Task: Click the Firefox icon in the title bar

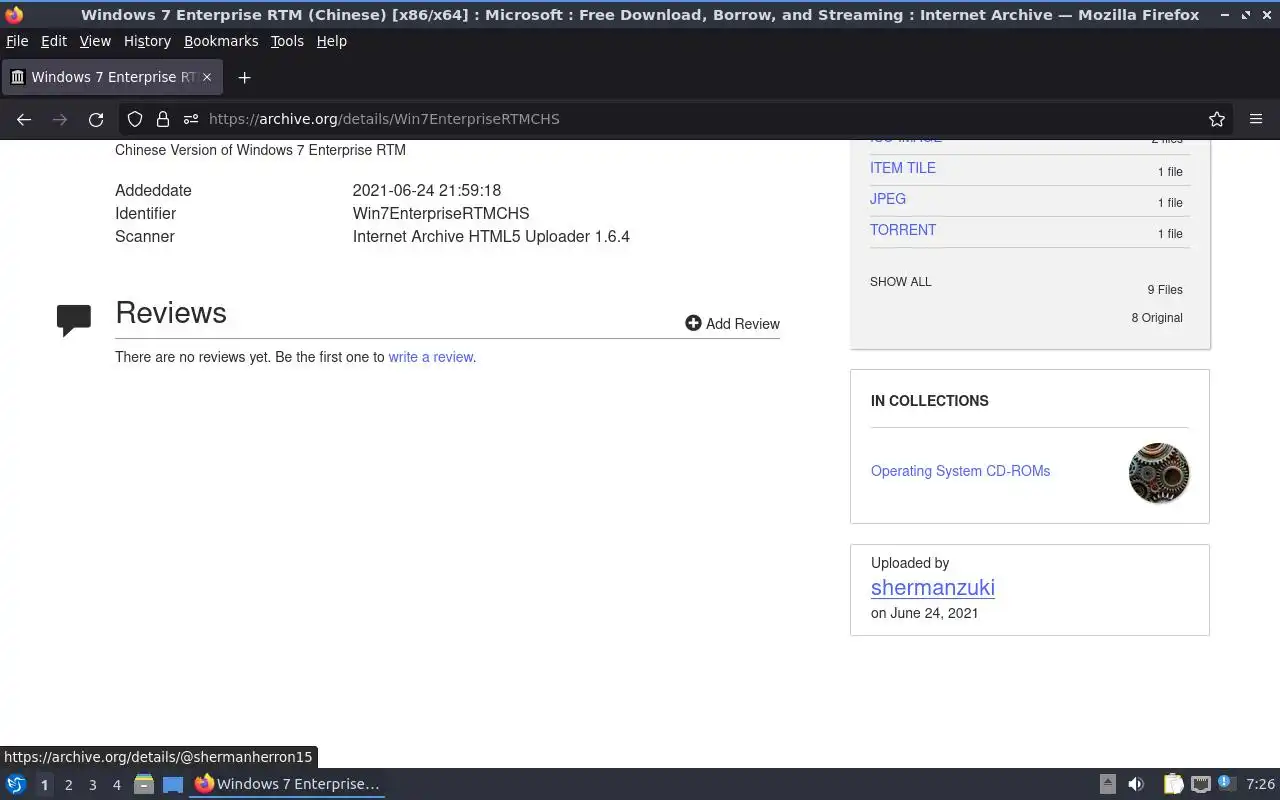Action: [14, 14]
